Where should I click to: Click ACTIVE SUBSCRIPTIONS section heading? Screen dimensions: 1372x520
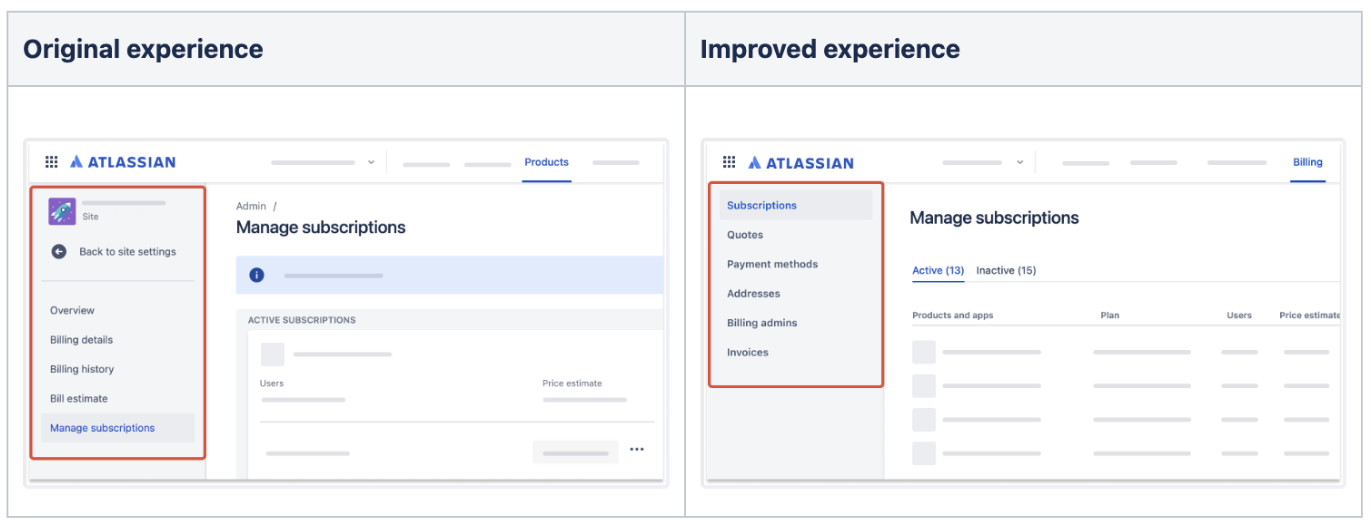[302, 320]
